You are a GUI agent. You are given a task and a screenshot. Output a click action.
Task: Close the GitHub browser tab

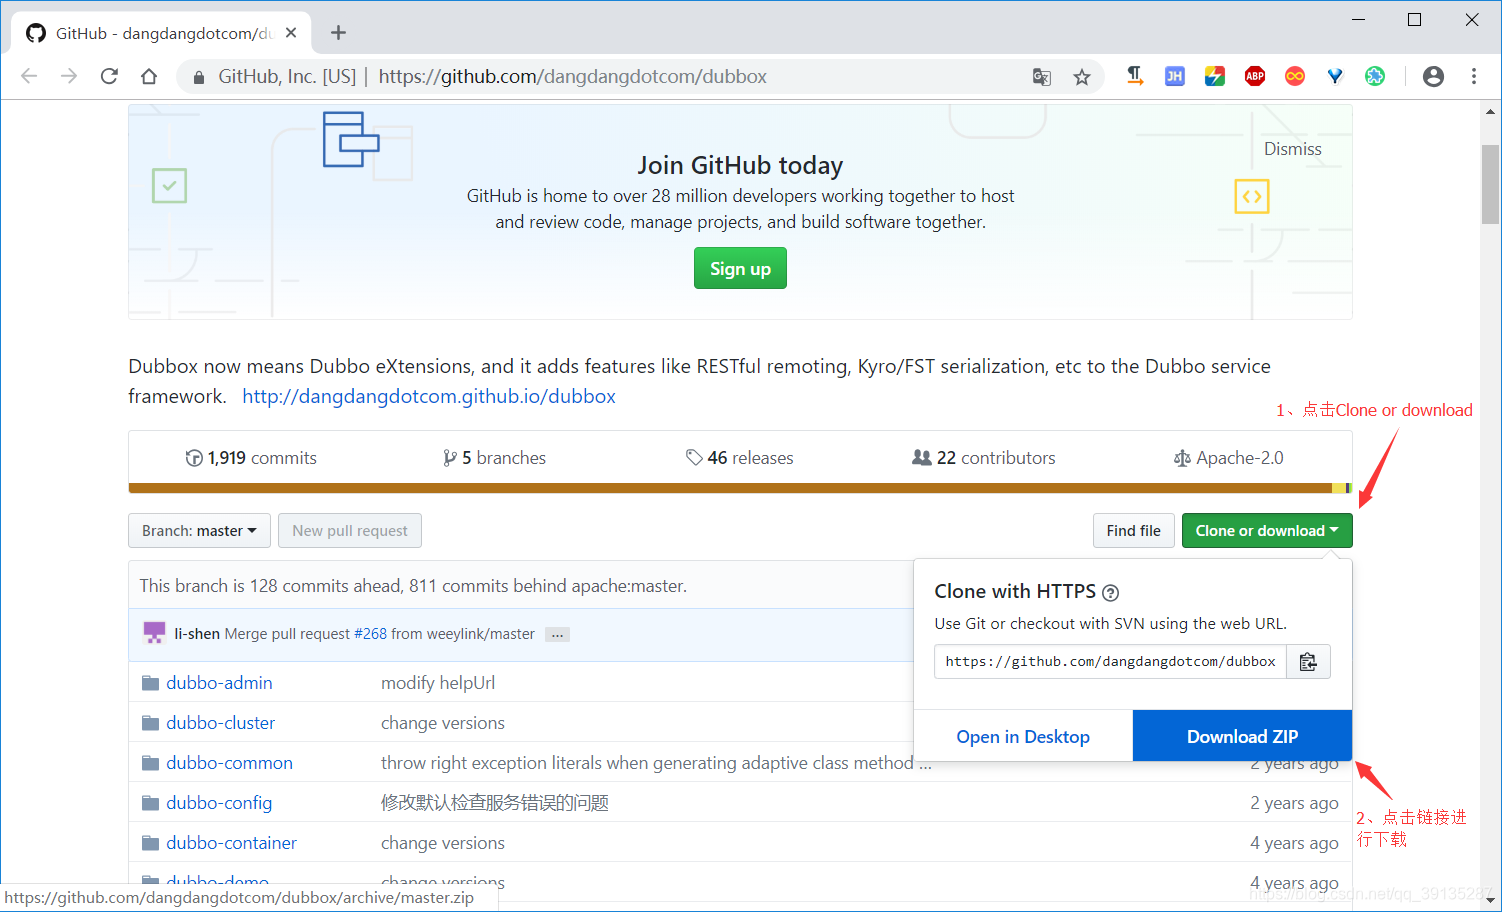(x=291, y=33)
